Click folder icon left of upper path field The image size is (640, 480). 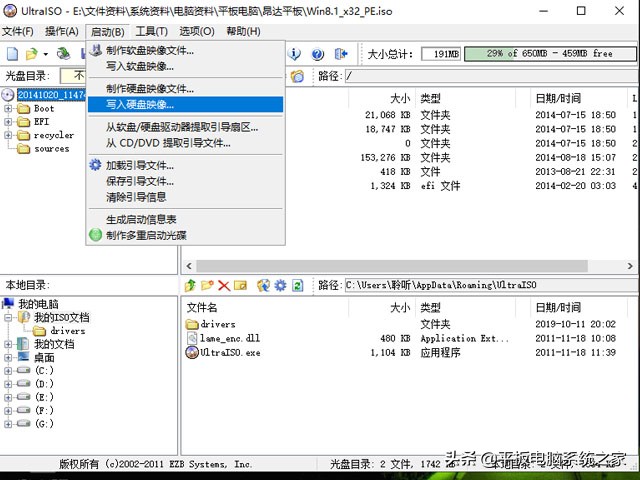(297, 76)
